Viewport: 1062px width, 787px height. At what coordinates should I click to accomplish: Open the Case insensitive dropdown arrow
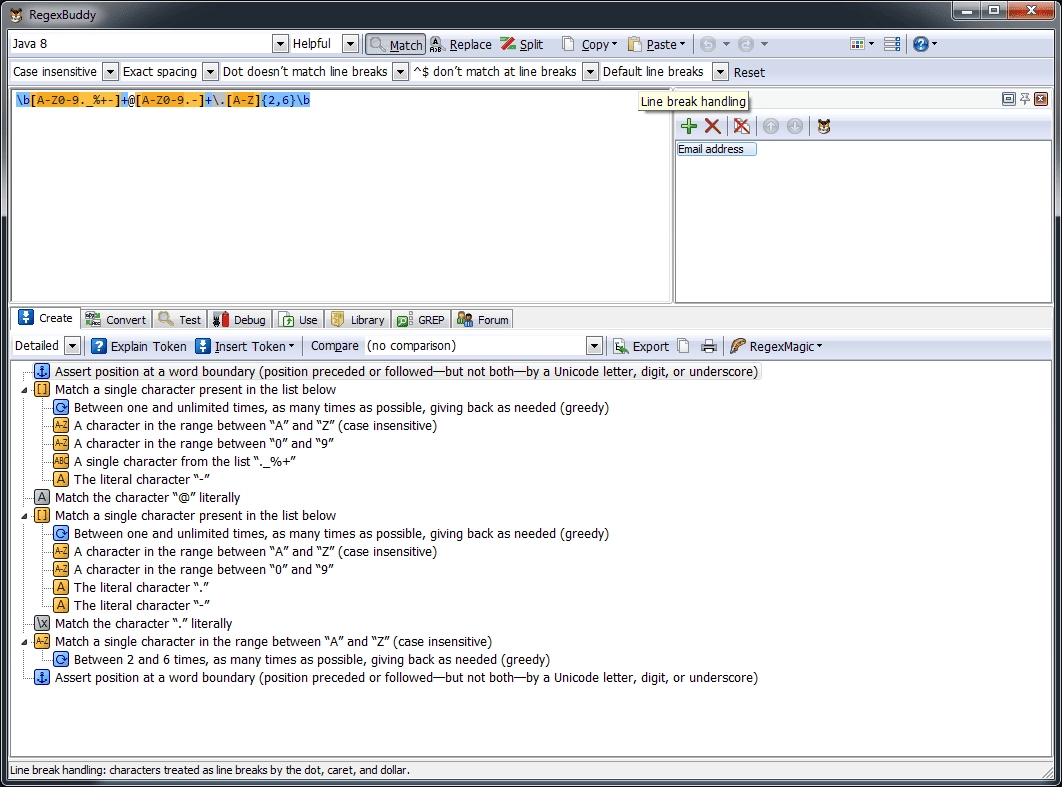click(x=110, y=72)
